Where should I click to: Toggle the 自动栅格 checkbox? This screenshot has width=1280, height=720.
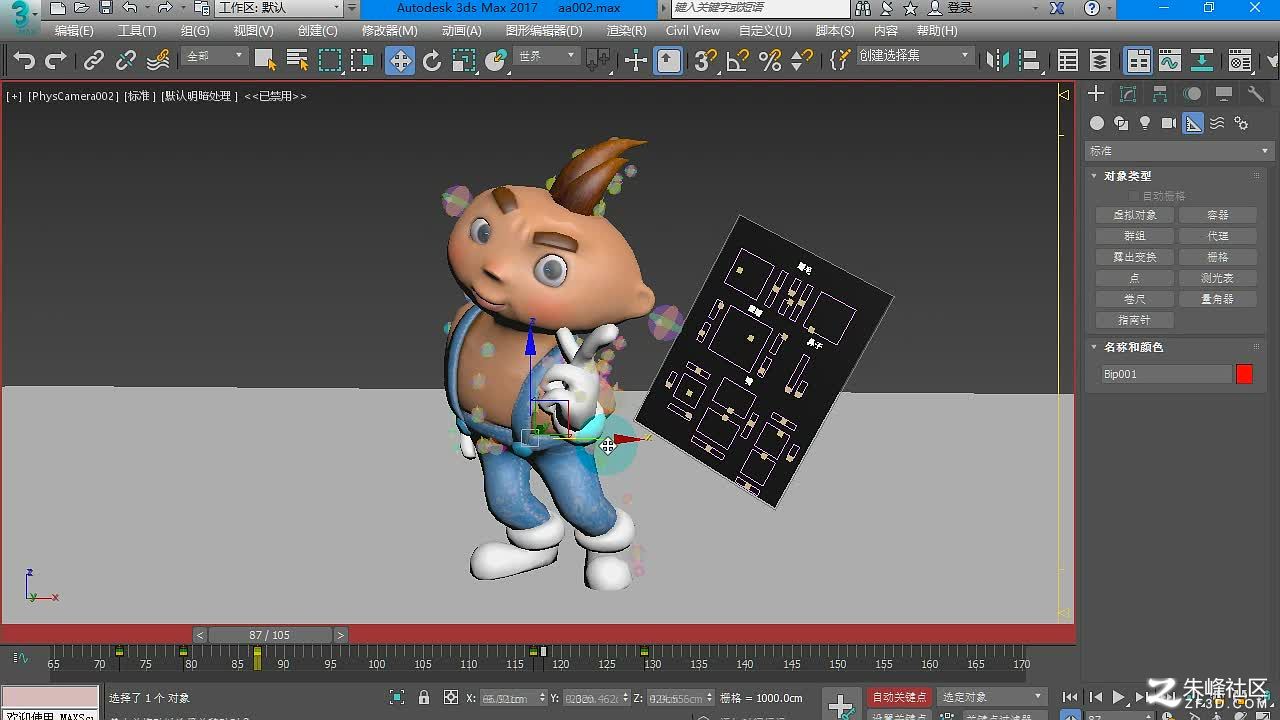[x=1134, y=196]
